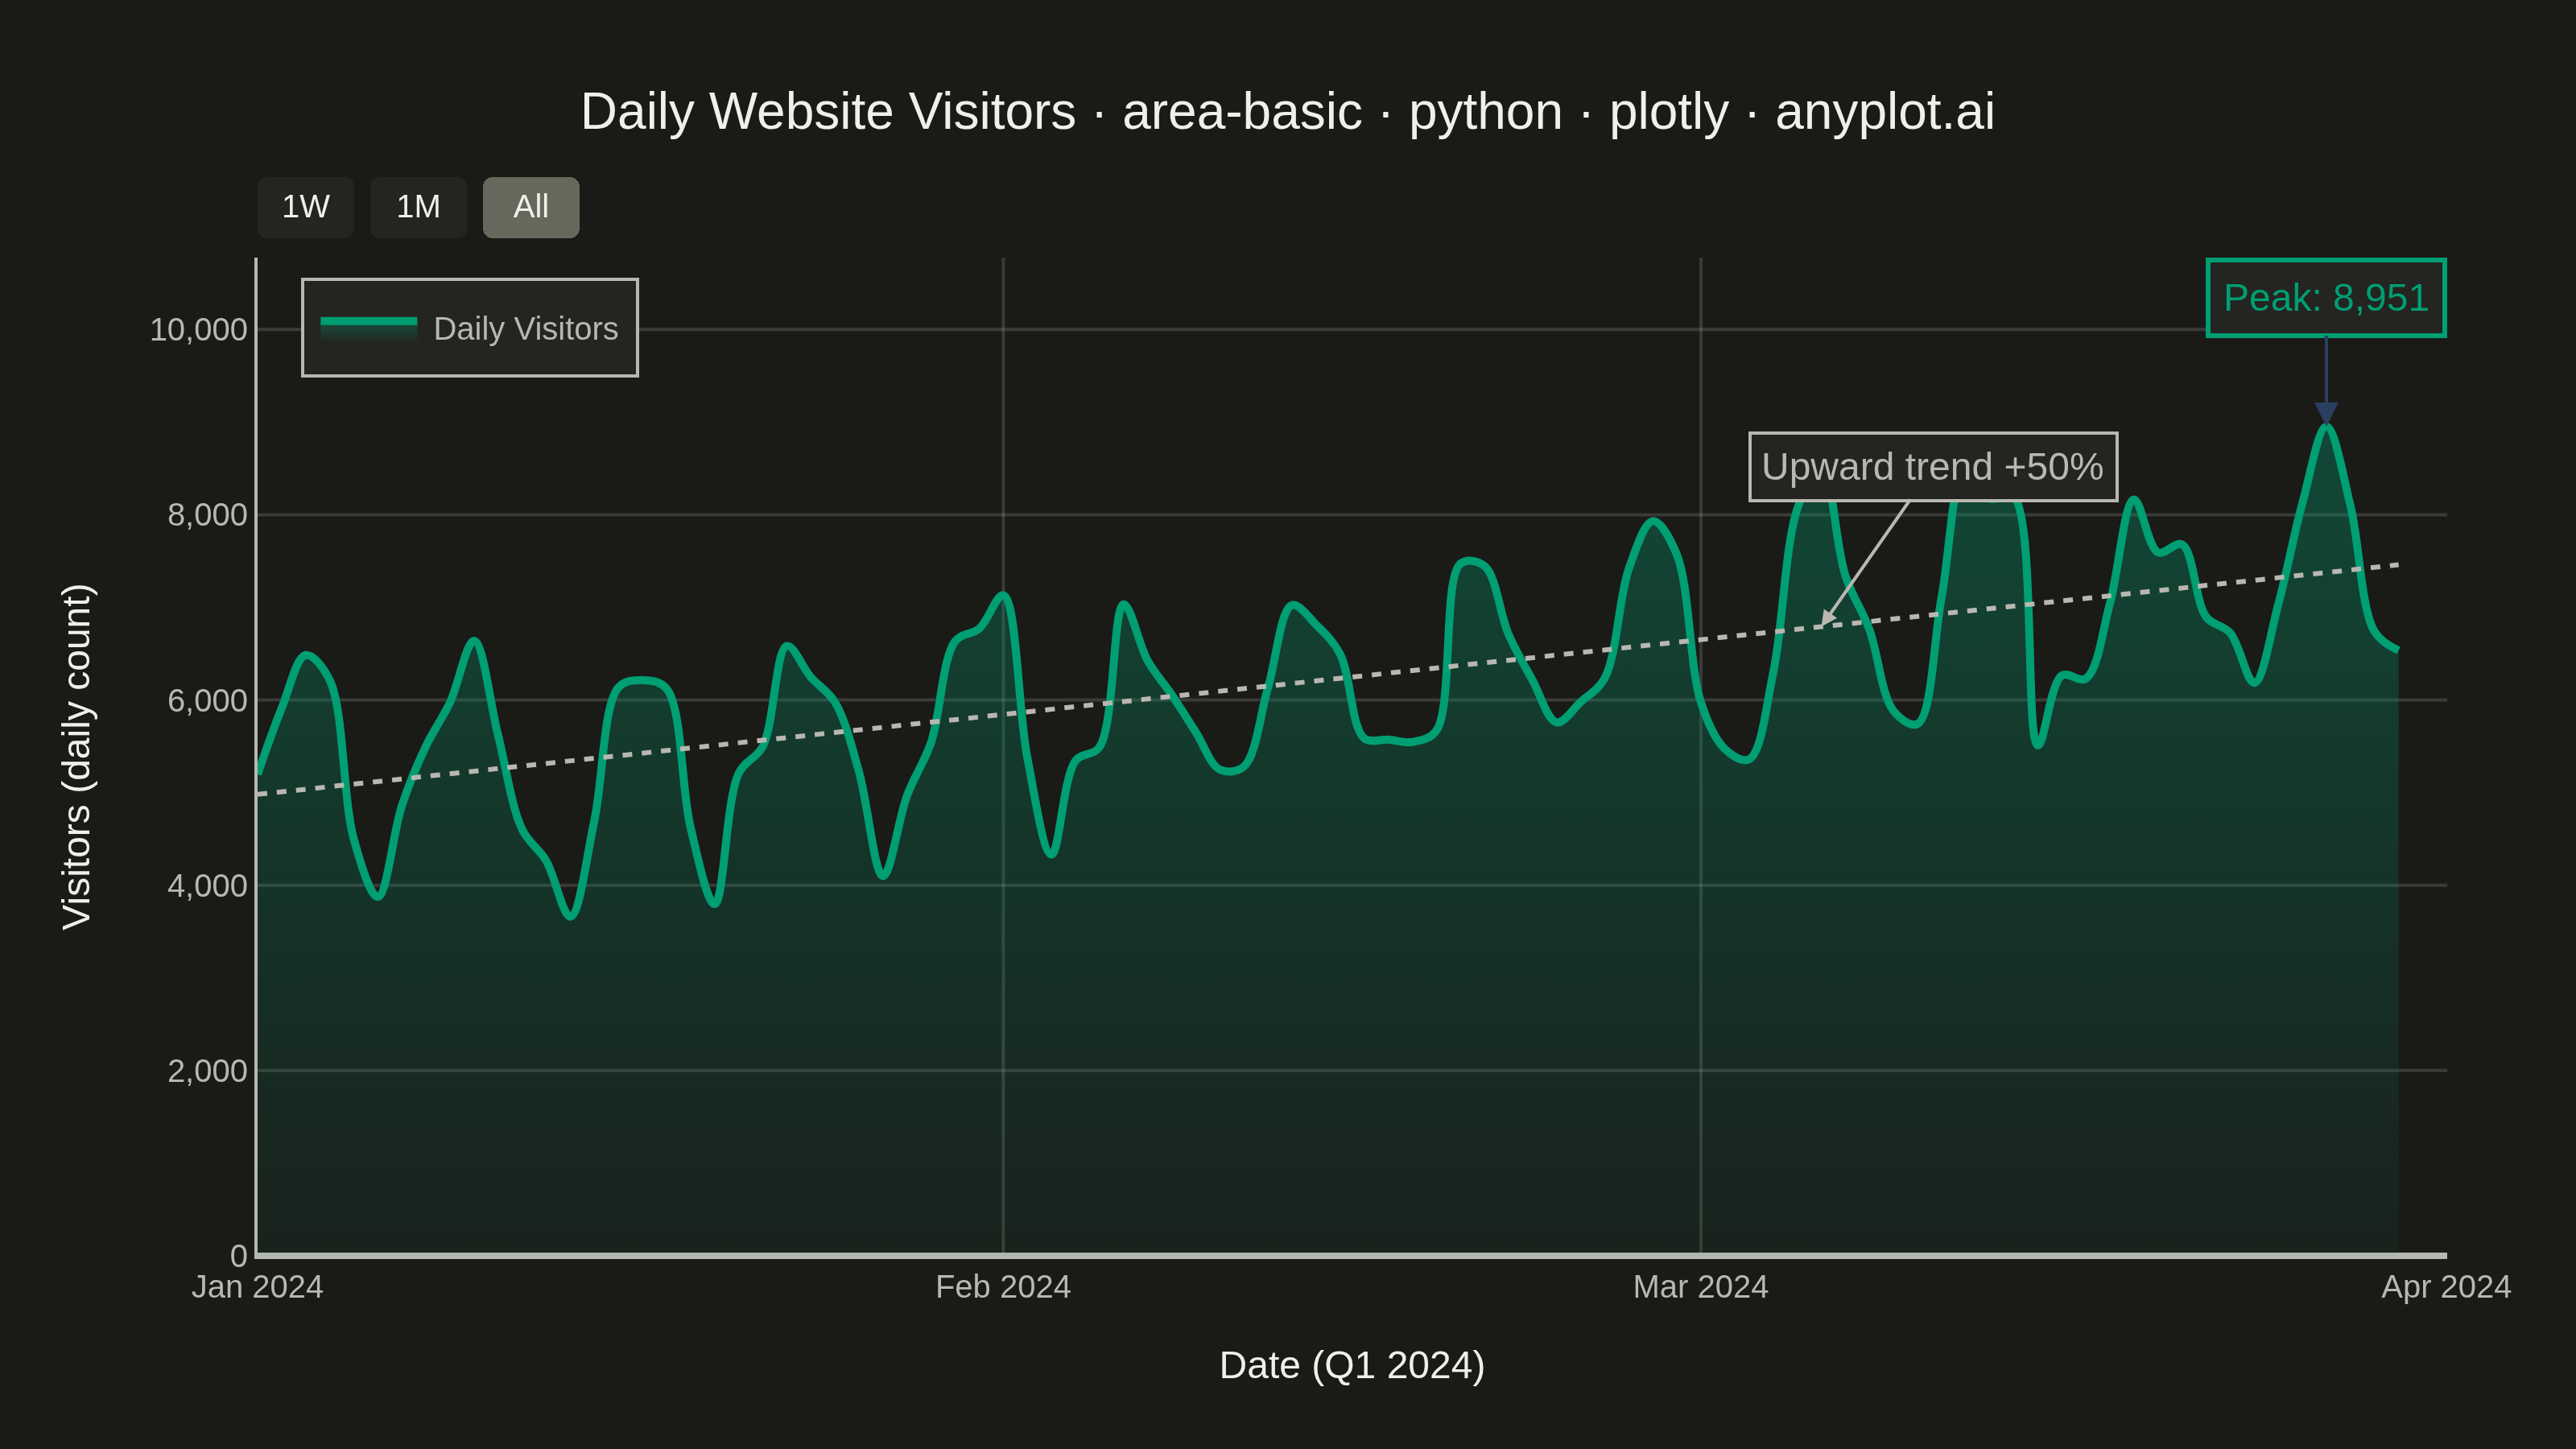Click the 0 y-axis tick label
The width and height of the screenshot is (2576, 1449).
coord(238,1255)
